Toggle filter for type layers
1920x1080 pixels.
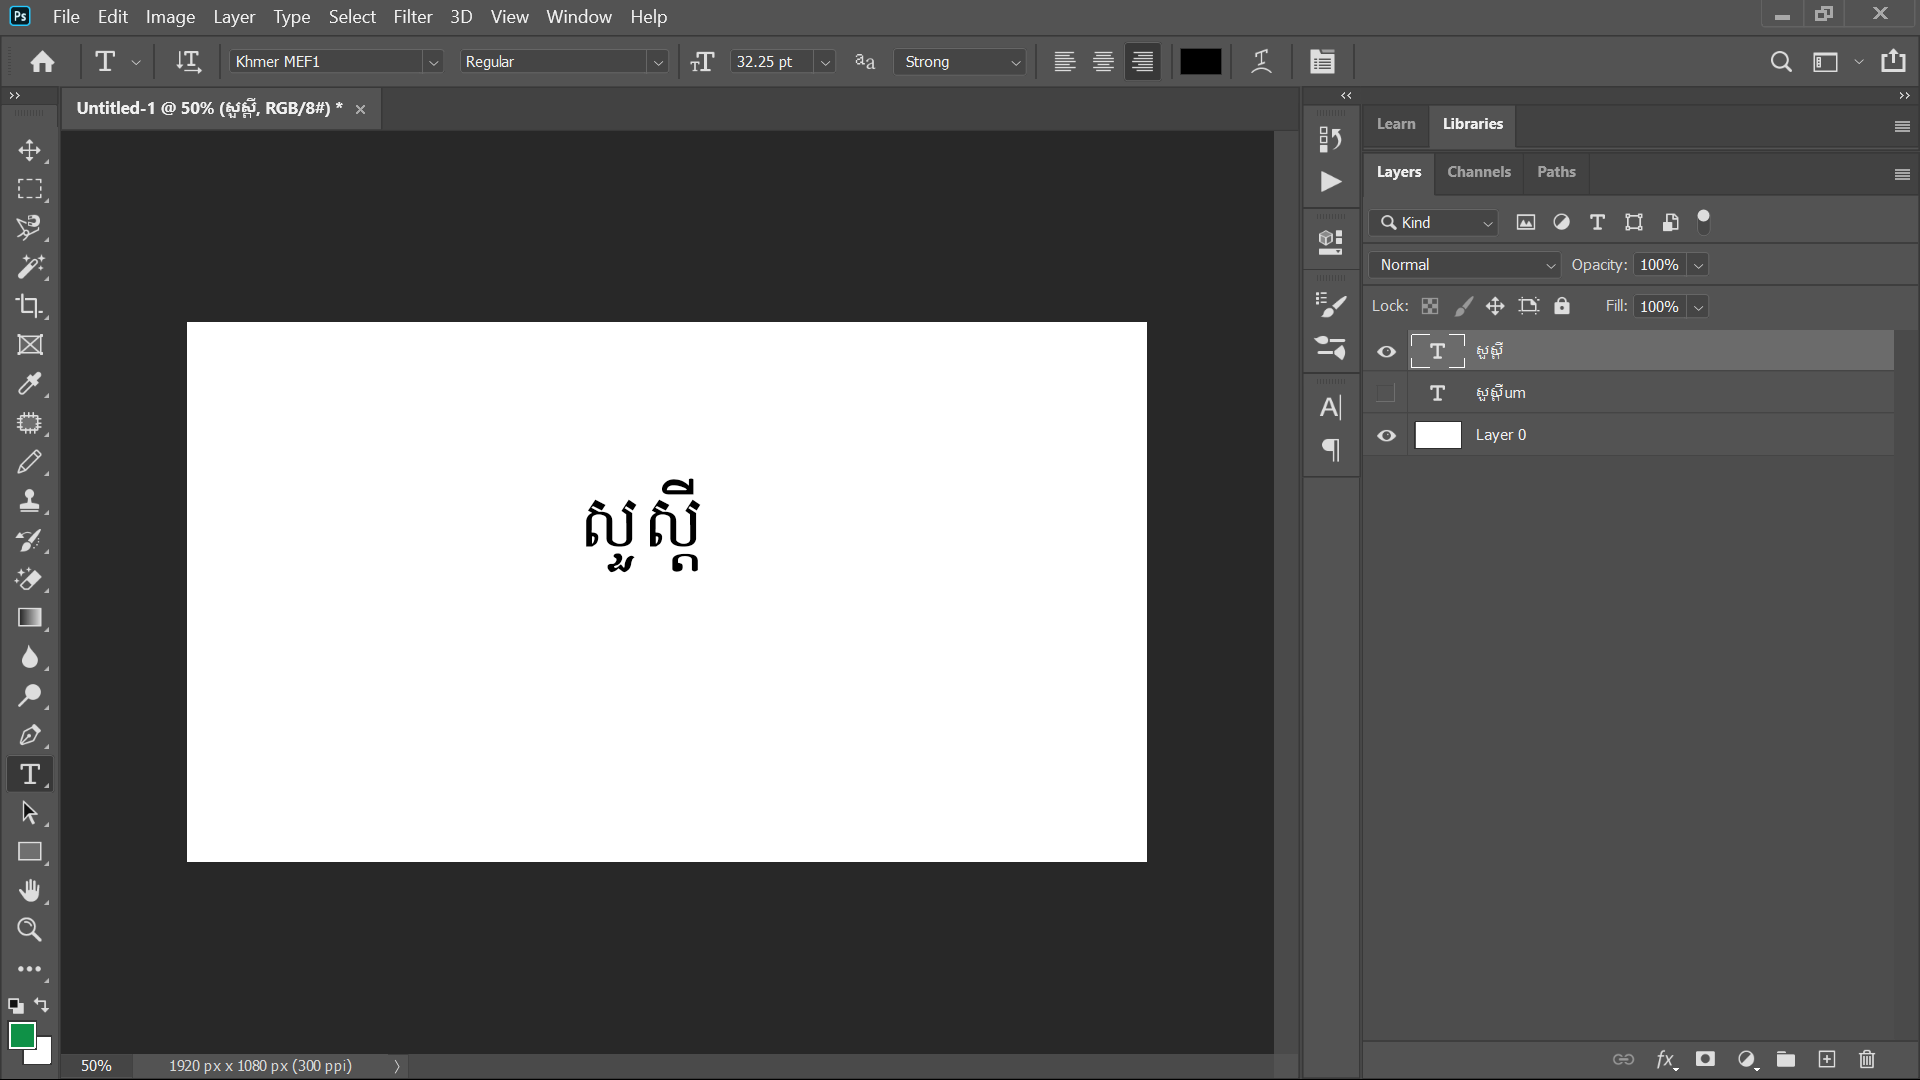point(1597,222)
